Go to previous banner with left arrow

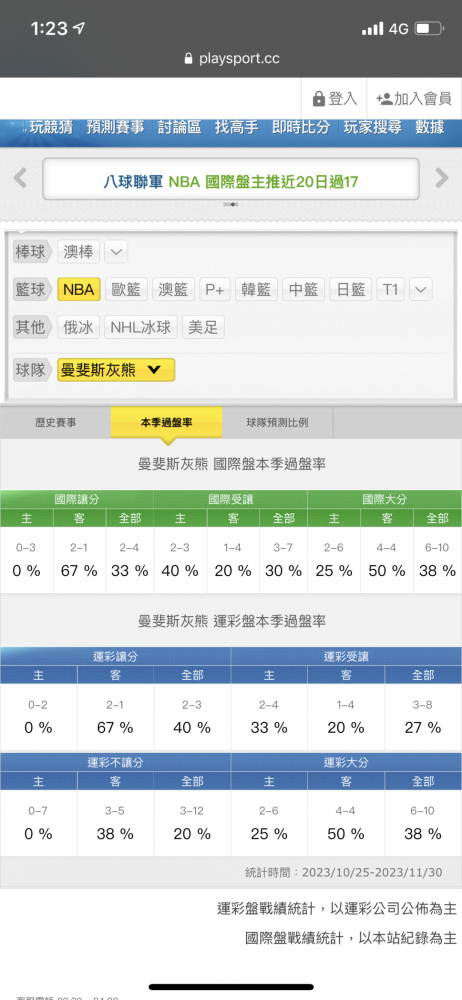coord(20,178)
